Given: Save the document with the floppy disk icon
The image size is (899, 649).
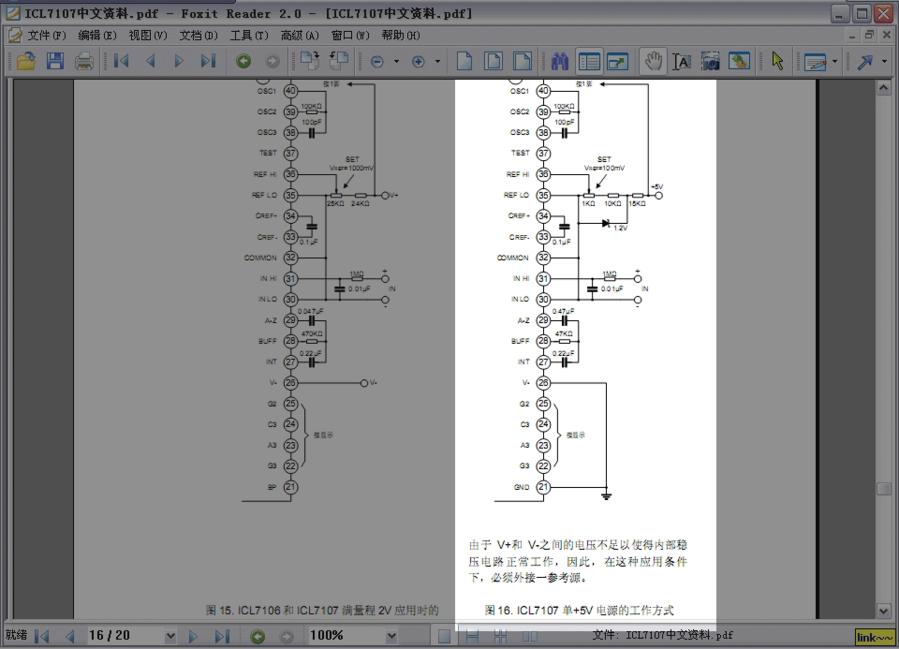Looking at the screenshot, I should (x=55, y=61).
